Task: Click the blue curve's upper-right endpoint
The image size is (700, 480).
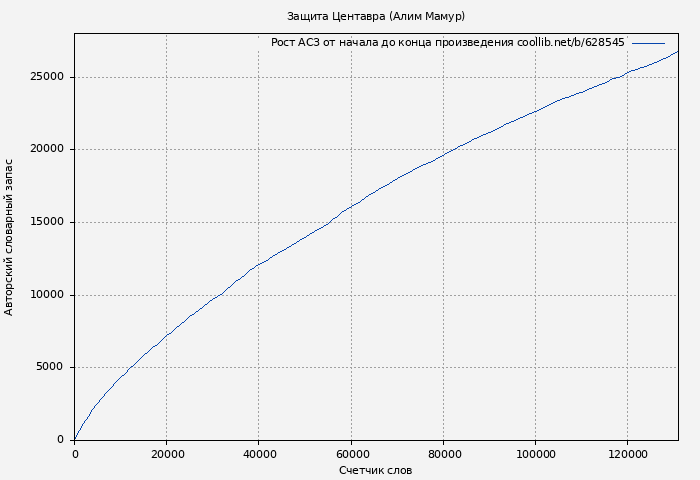Action: (677, 51)
